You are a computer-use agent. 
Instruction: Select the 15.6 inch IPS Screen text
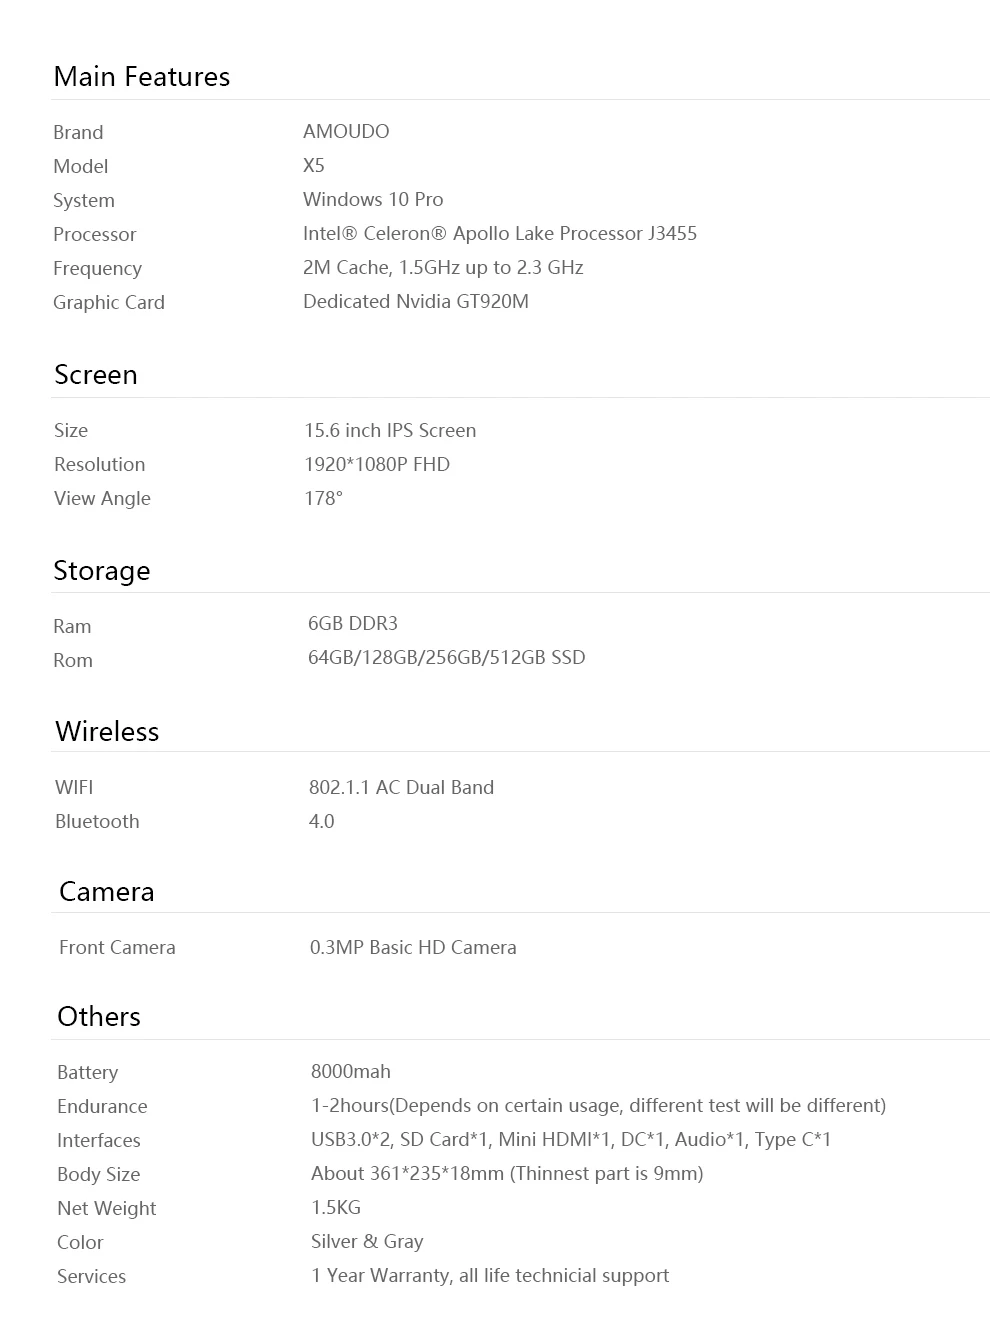[x=390, y=430]
